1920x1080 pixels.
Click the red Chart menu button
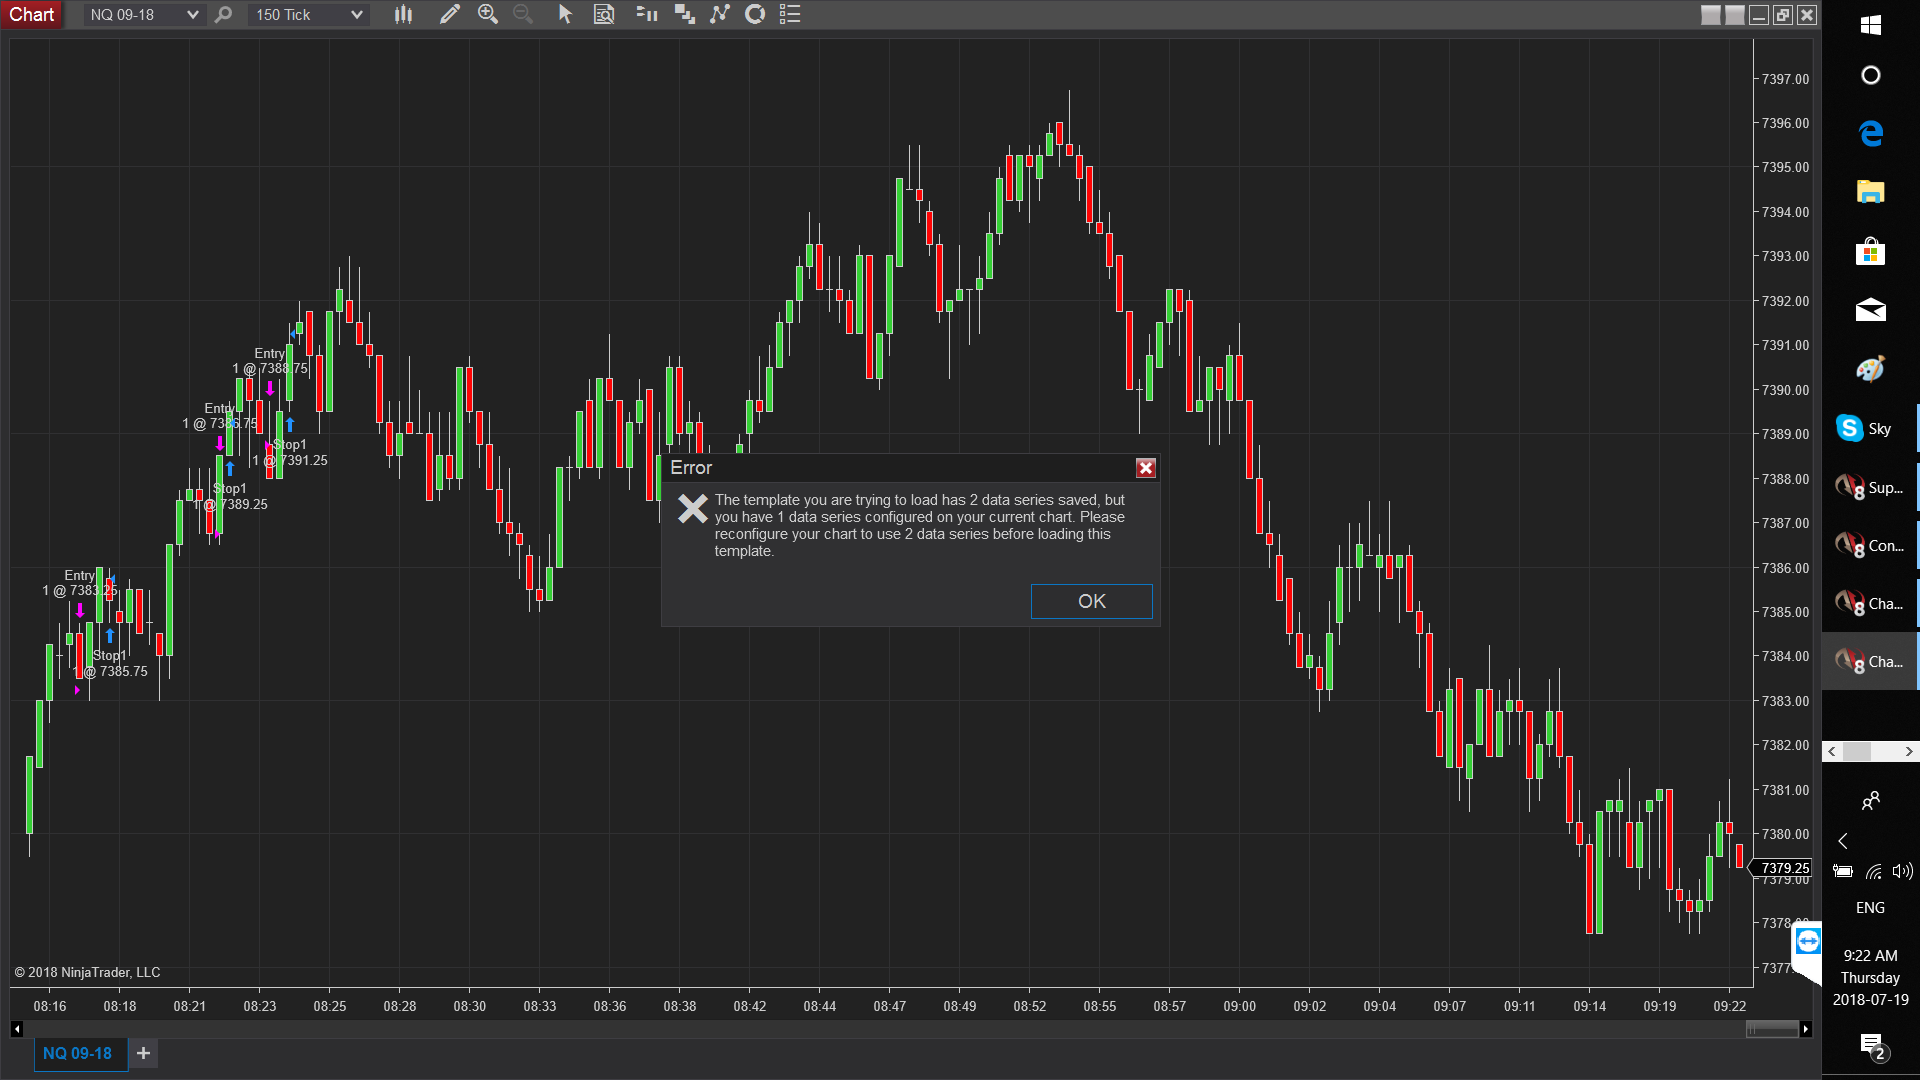point(32,14)
